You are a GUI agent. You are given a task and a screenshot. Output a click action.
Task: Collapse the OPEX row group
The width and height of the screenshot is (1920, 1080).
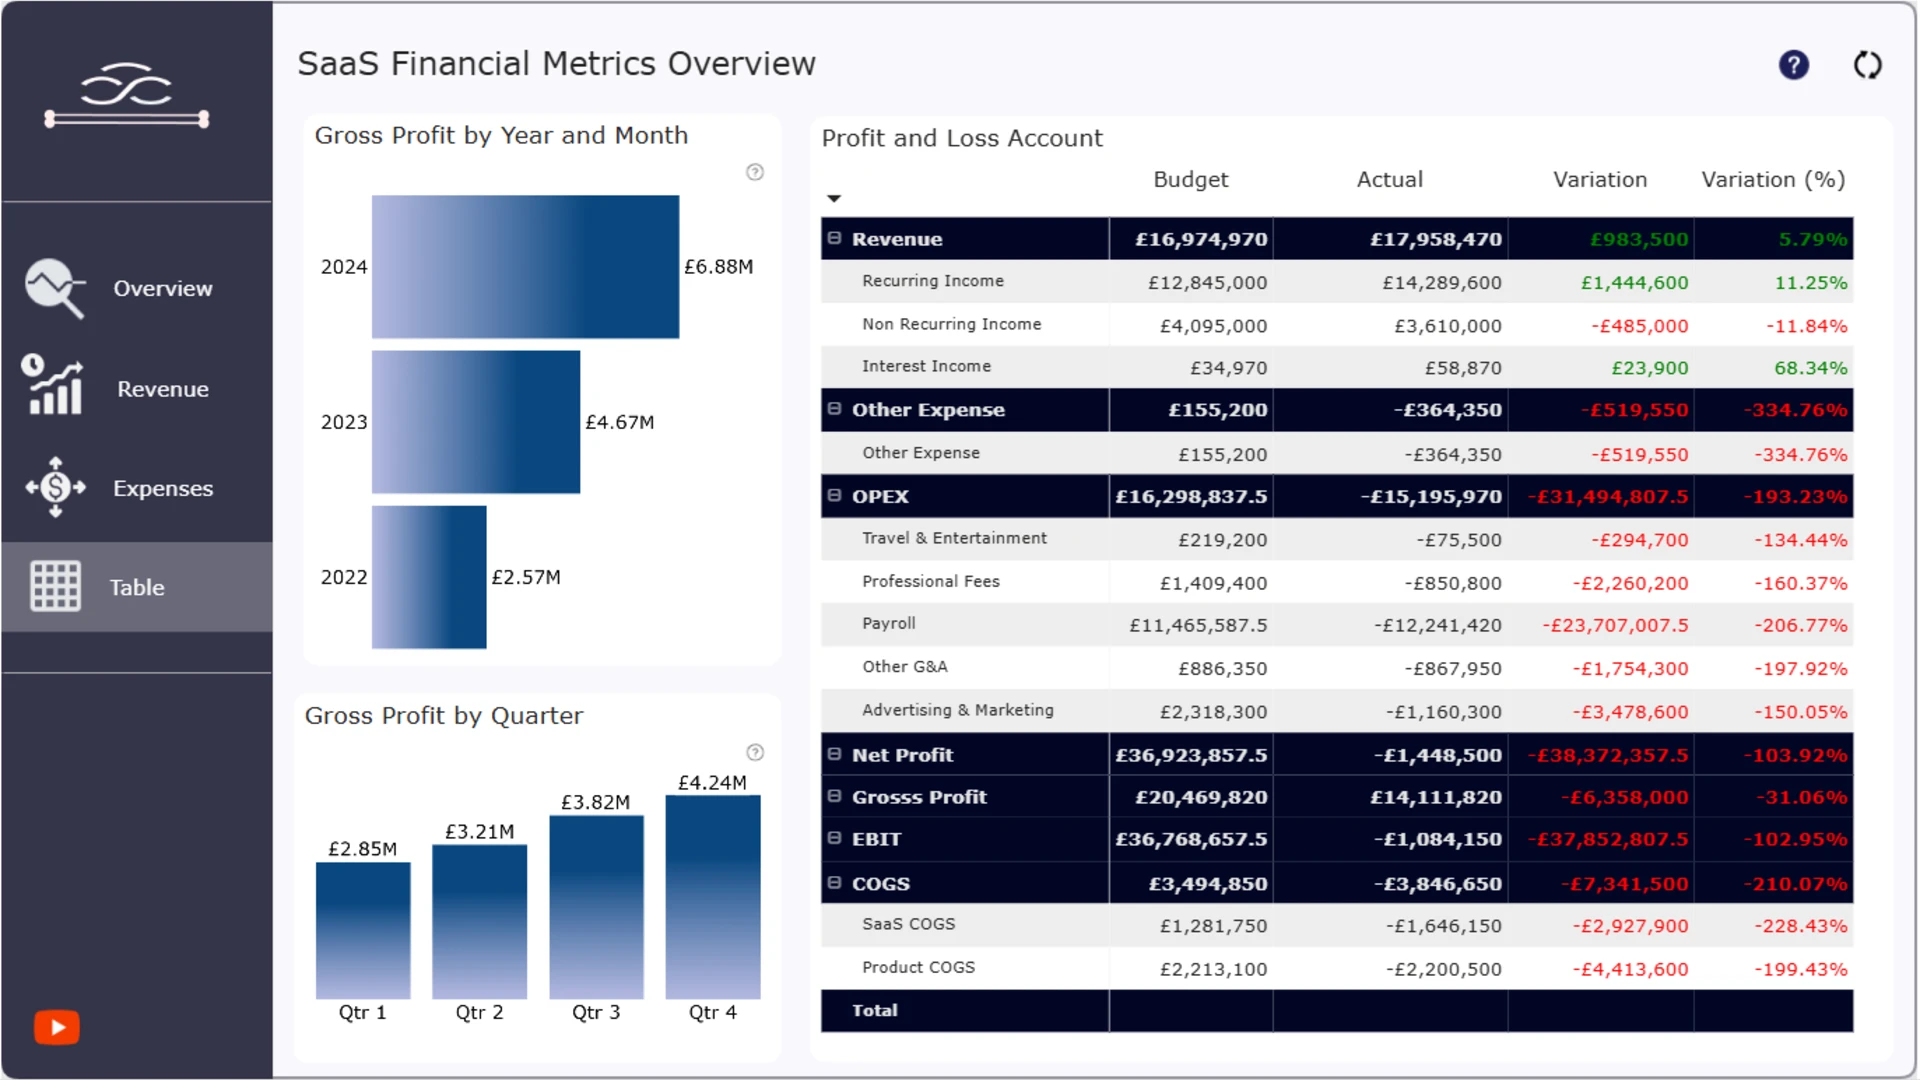tap(834, 495)
